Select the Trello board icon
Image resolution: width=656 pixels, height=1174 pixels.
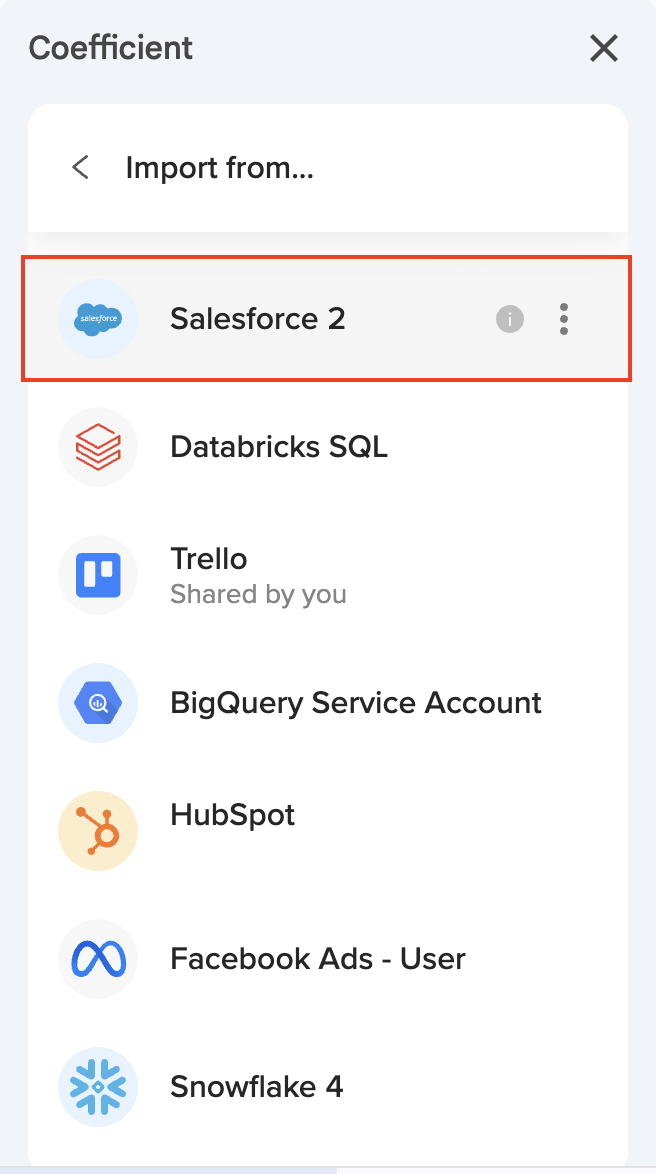click(98, 575)
